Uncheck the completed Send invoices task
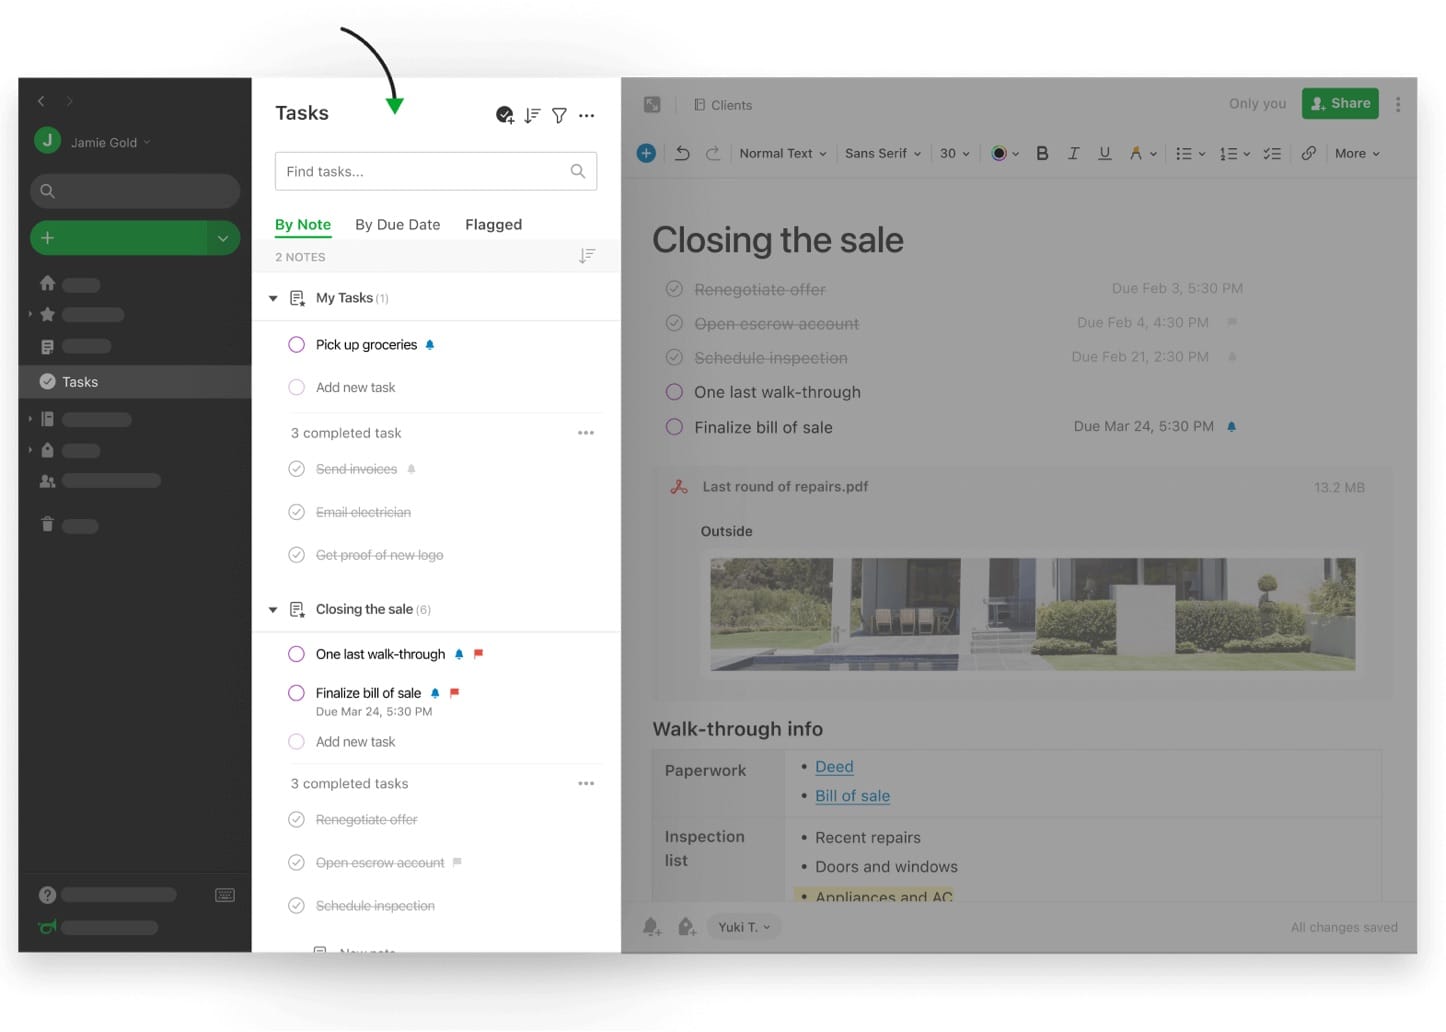Screen dimensions: 1446x1032 point(296,469)
